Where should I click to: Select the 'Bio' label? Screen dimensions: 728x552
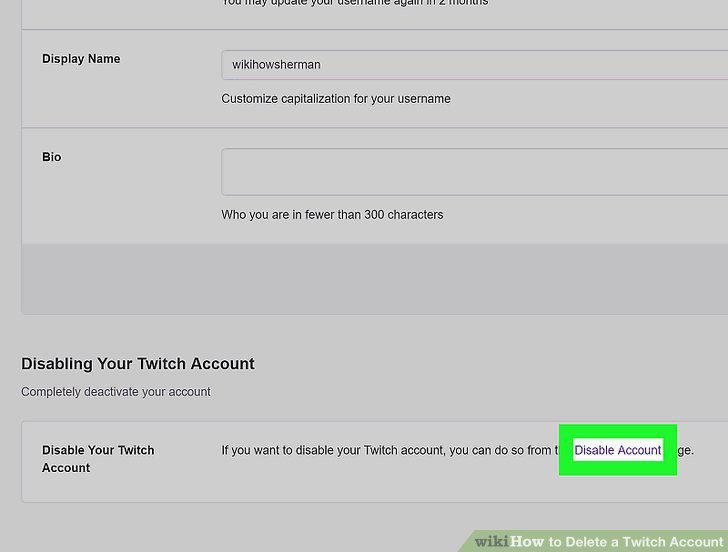click(52, 157)
